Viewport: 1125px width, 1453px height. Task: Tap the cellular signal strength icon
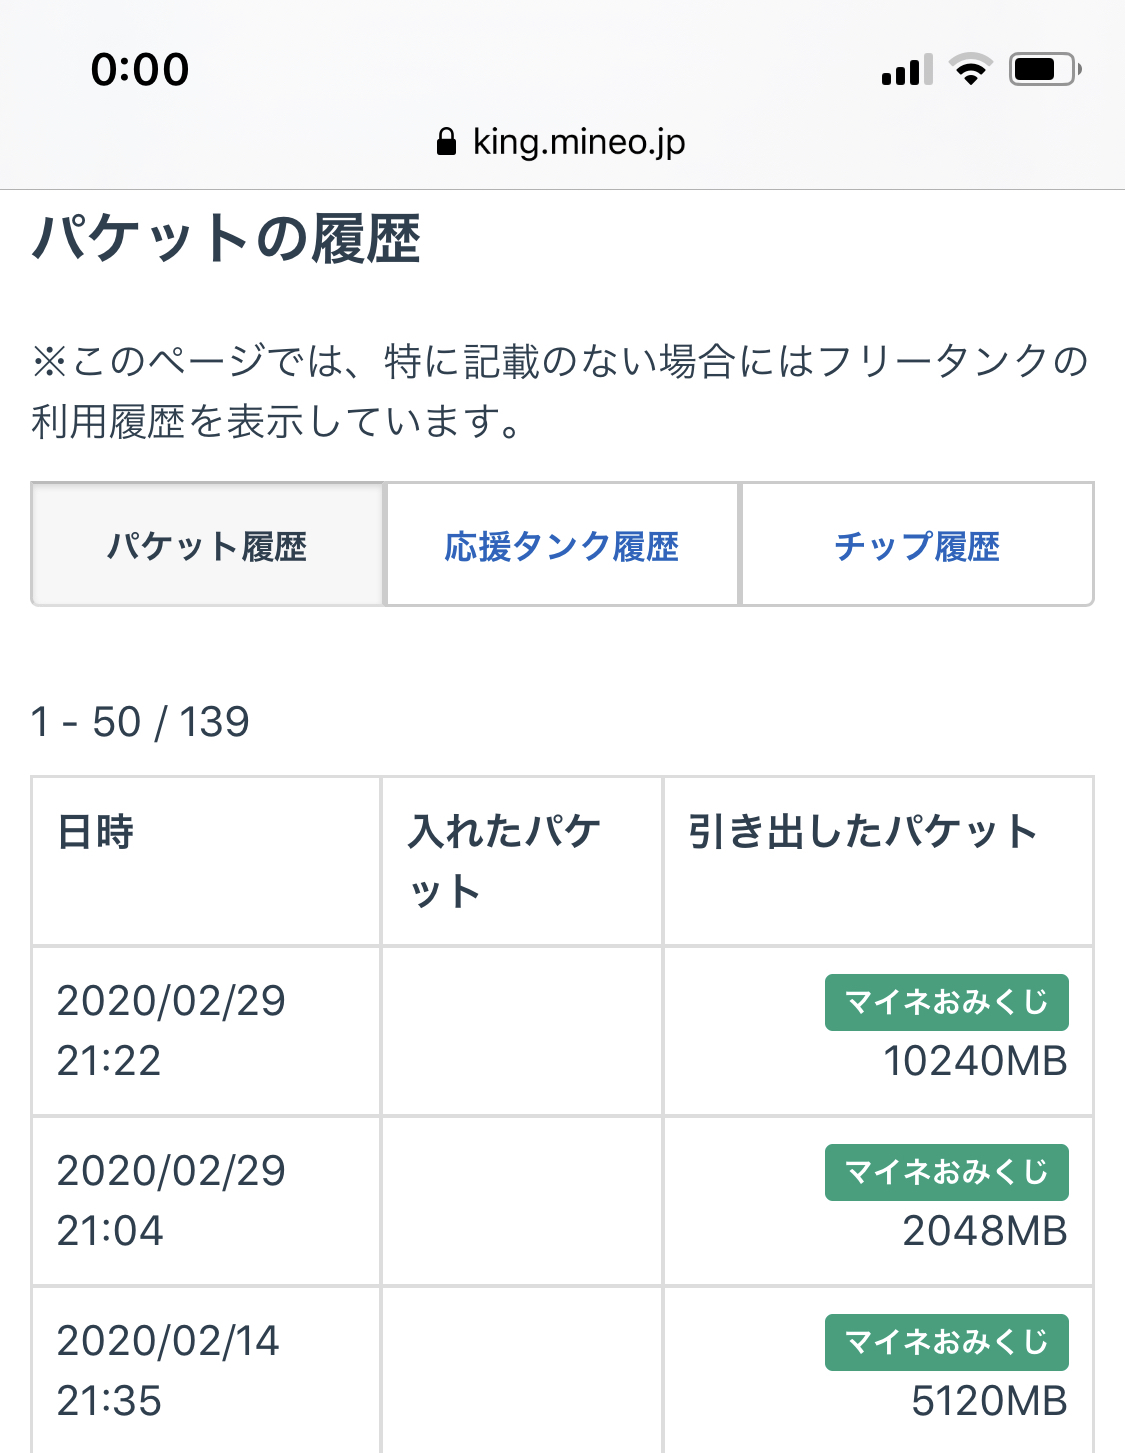point(907,70)
